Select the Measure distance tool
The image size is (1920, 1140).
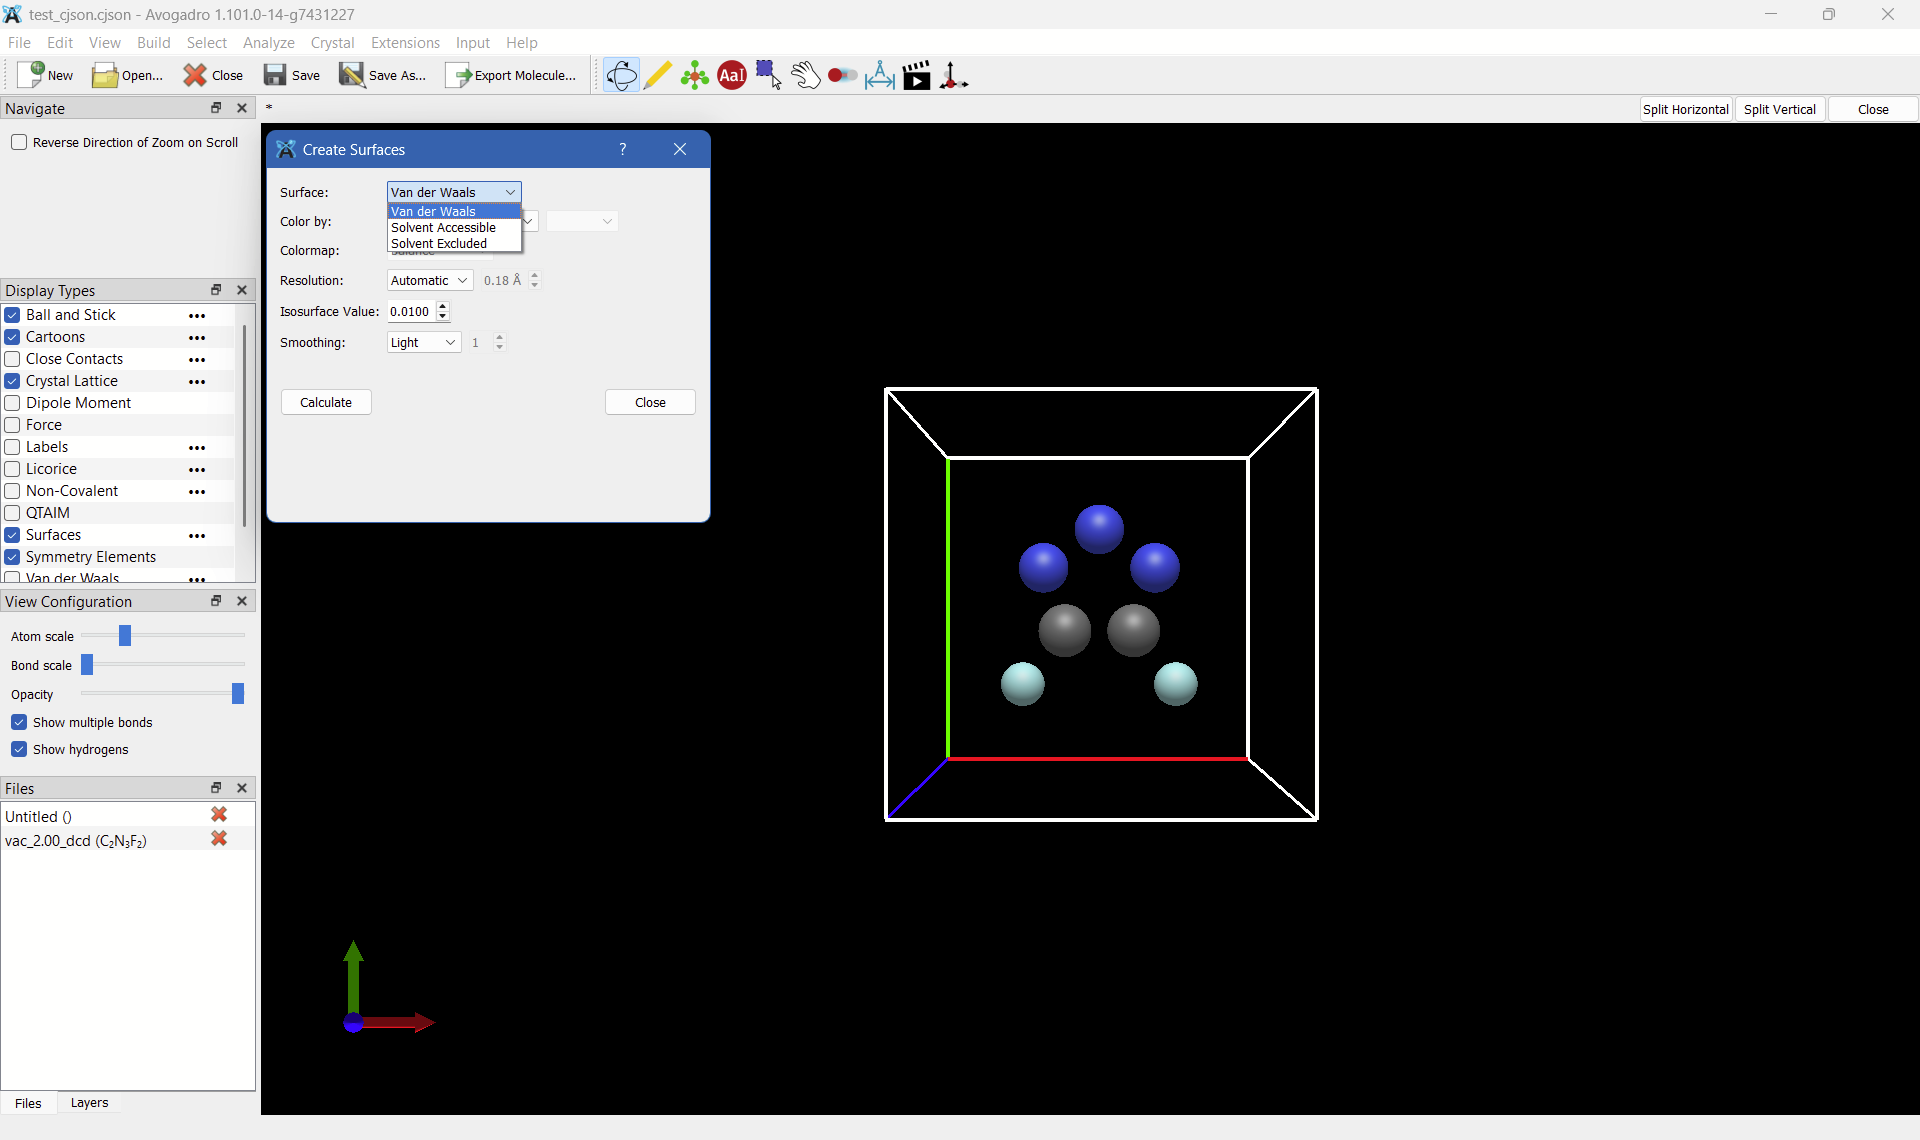click(x=879, y=75)
